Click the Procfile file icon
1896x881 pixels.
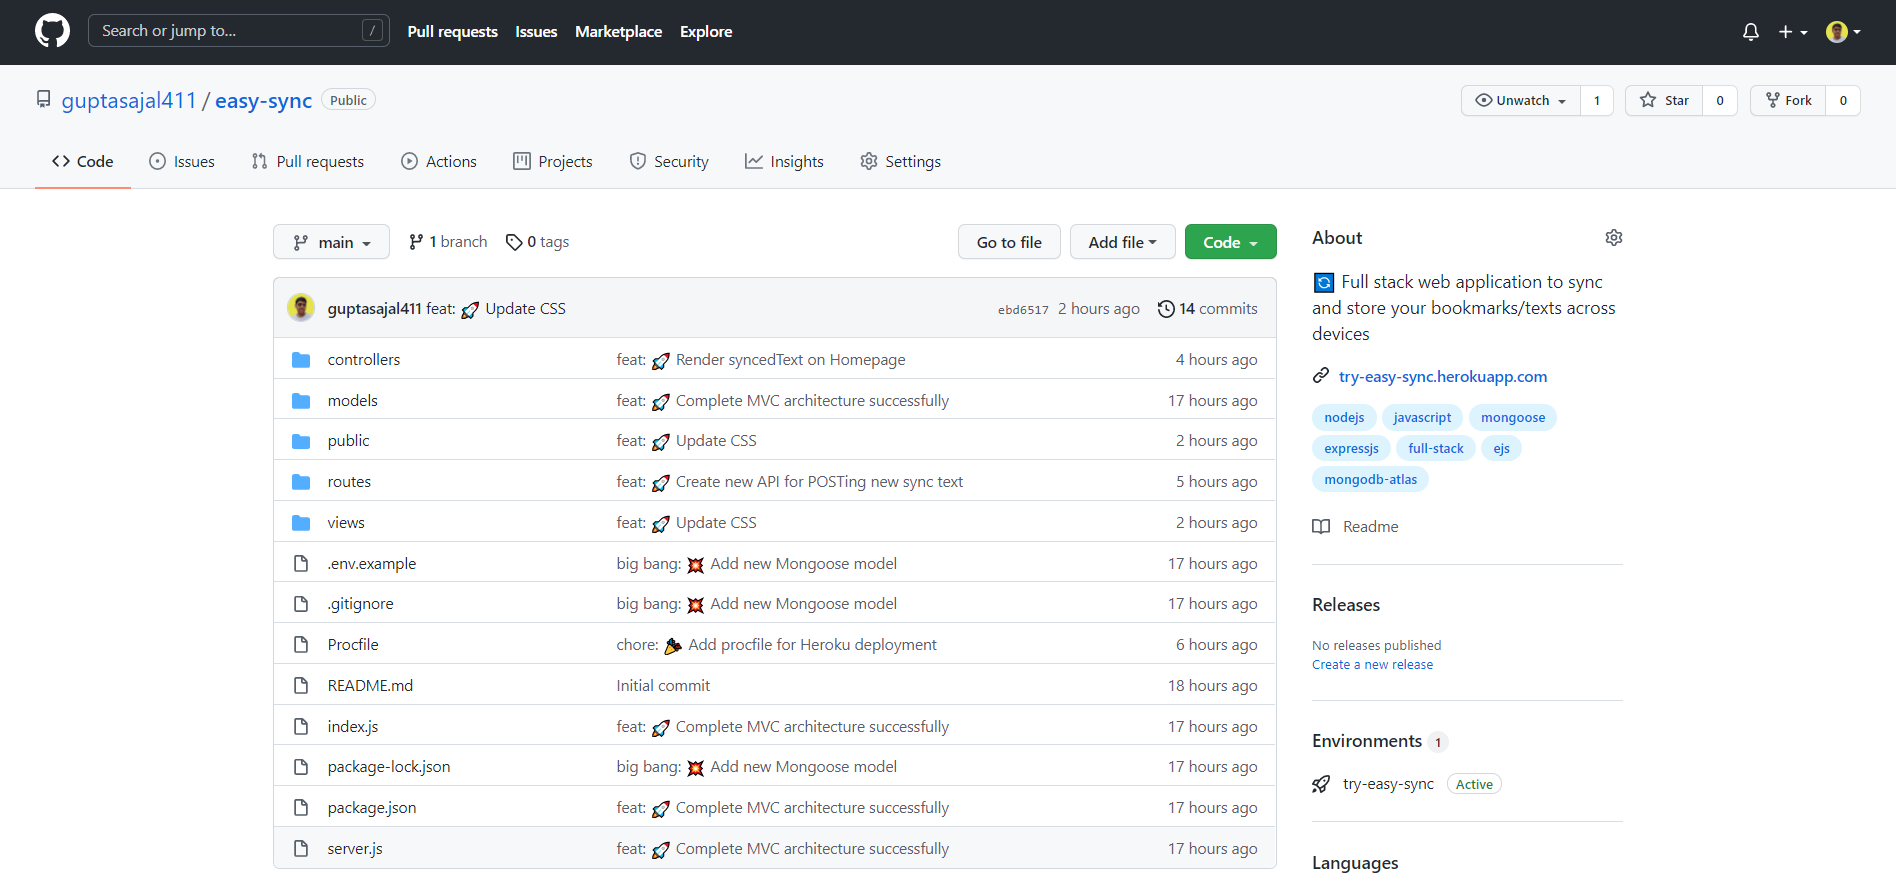pos(301,645)
